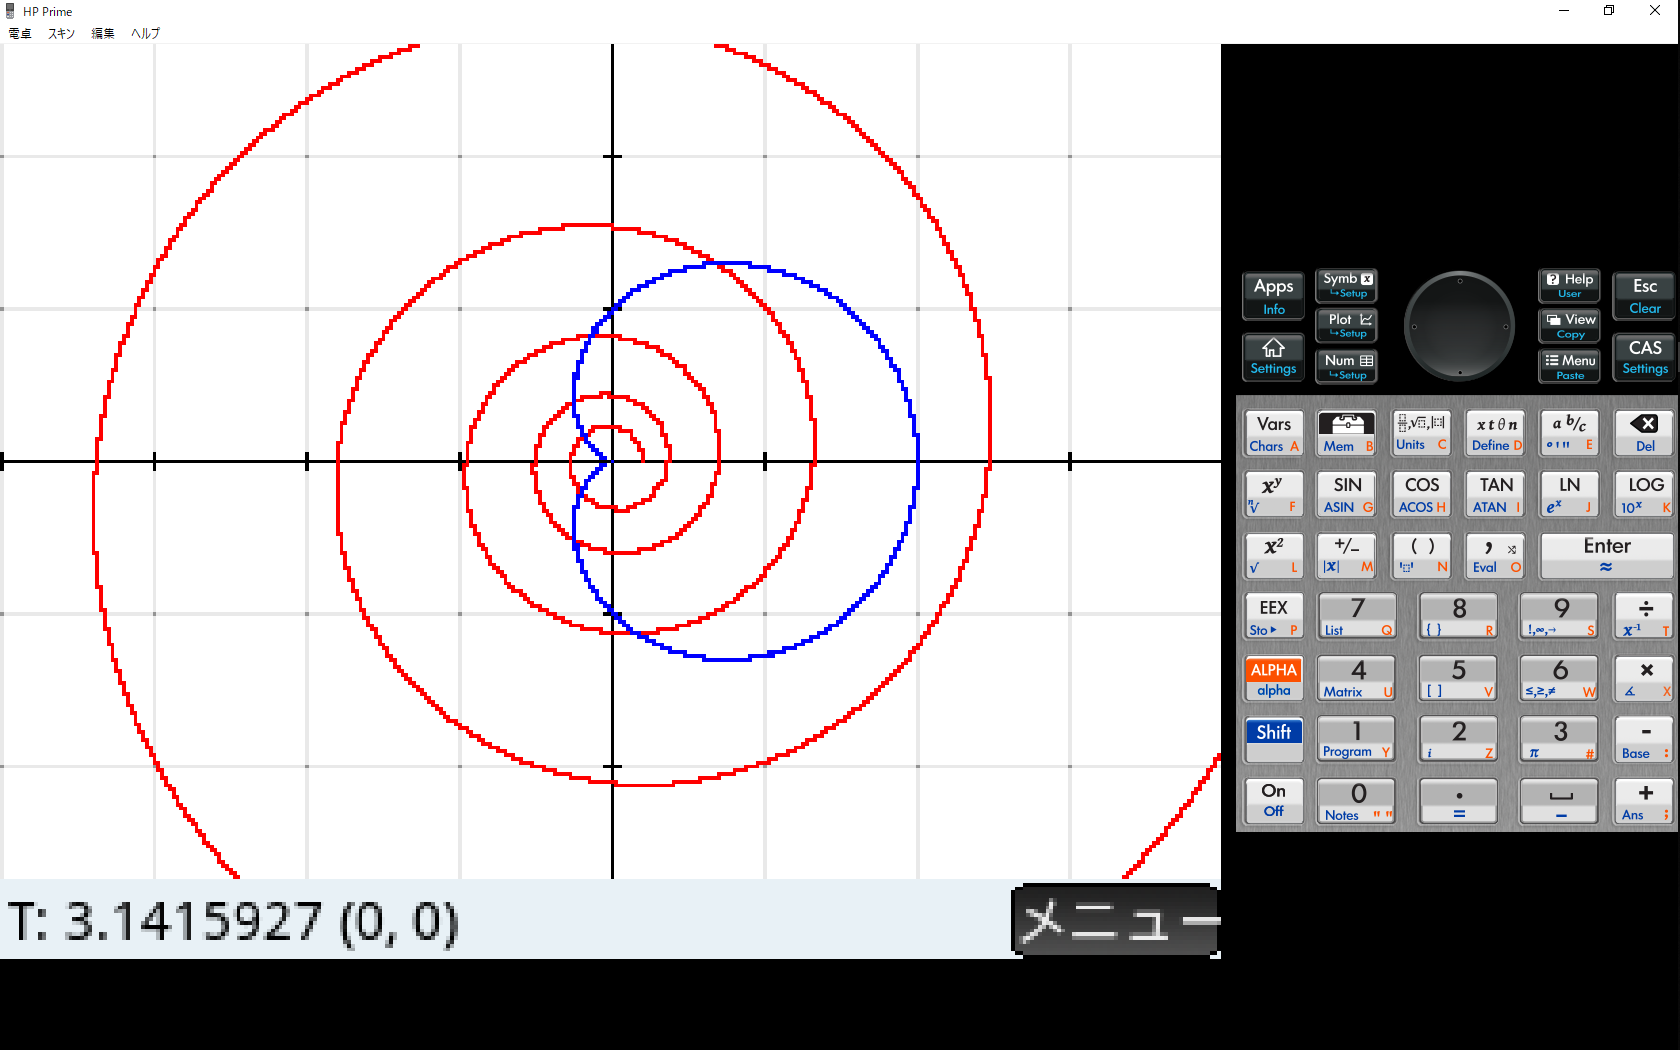Image resolution: width=1680 pixels, height=1050 pixels.
Task: Click the Menu Paste key
Action: (1569, 367)
